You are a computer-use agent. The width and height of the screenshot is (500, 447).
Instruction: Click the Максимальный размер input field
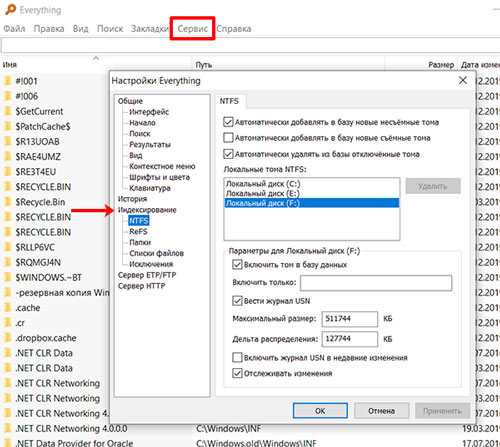pos(350,319)
